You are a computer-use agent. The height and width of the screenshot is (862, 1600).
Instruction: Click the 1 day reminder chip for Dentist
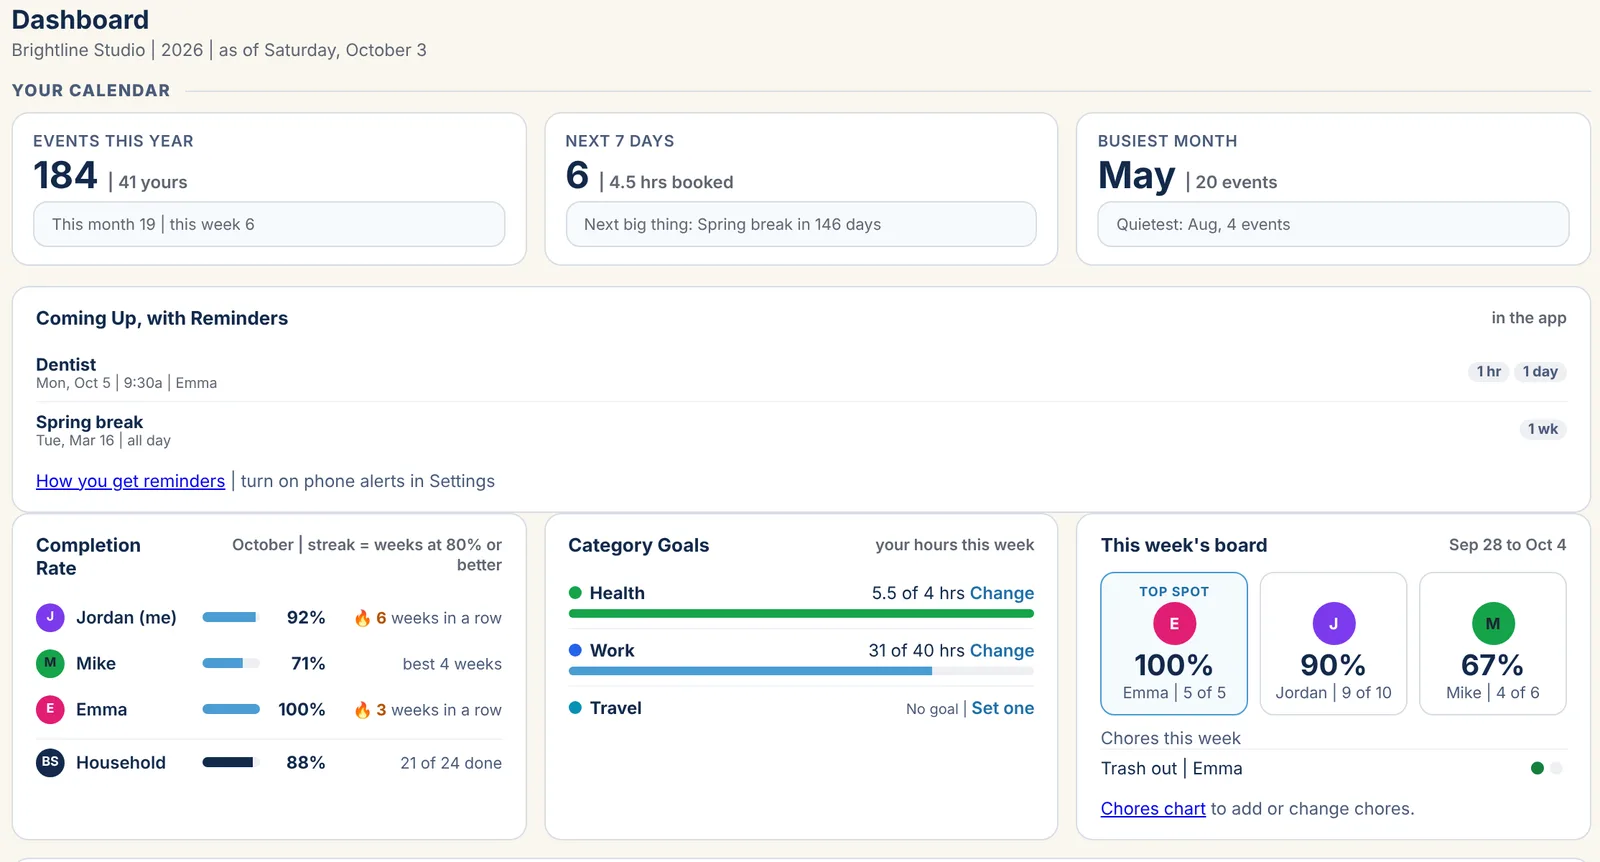[x=1540, y=371]
